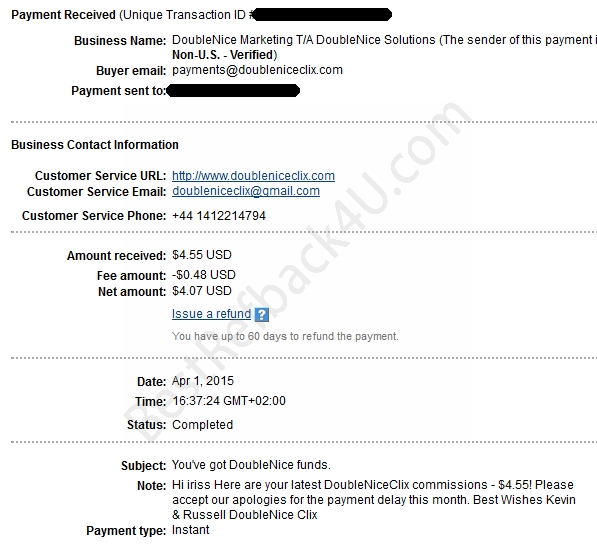
Task: Click the Business Contact Information heading
Action: [95, 145]
